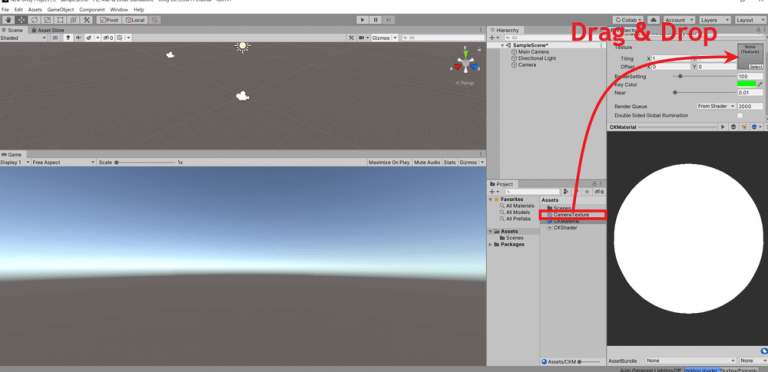768x372 pixels.
Task: Open the File menu
Action: pyautogui.click(x=5, y=10)
